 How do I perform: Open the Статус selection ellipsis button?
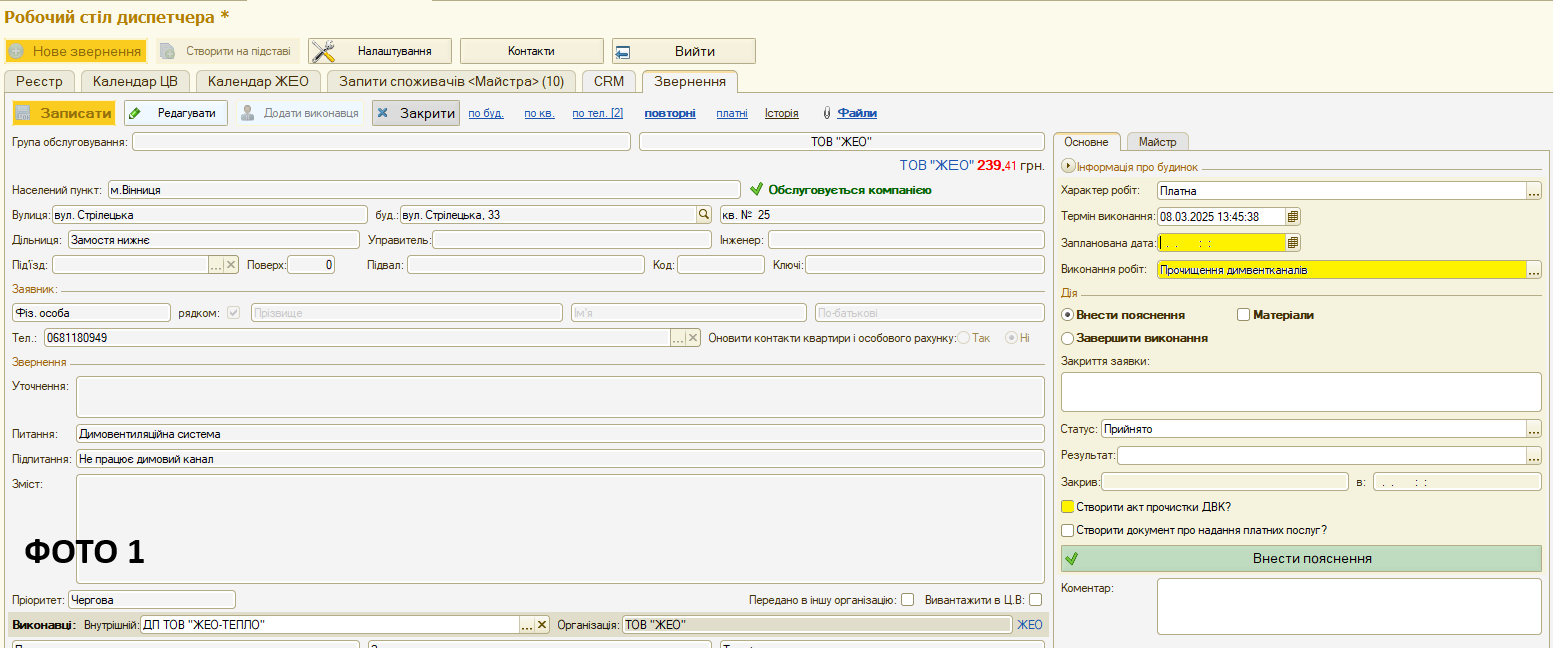[1533, 429]
